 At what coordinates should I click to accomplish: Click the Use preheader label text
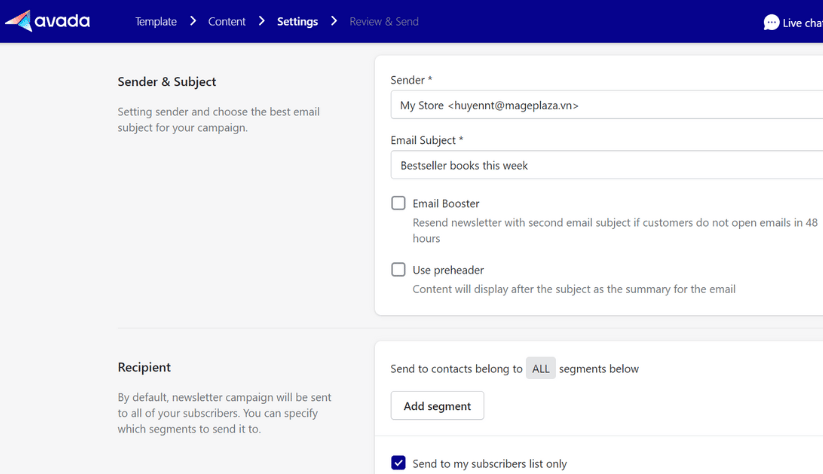tap(448, 270)
